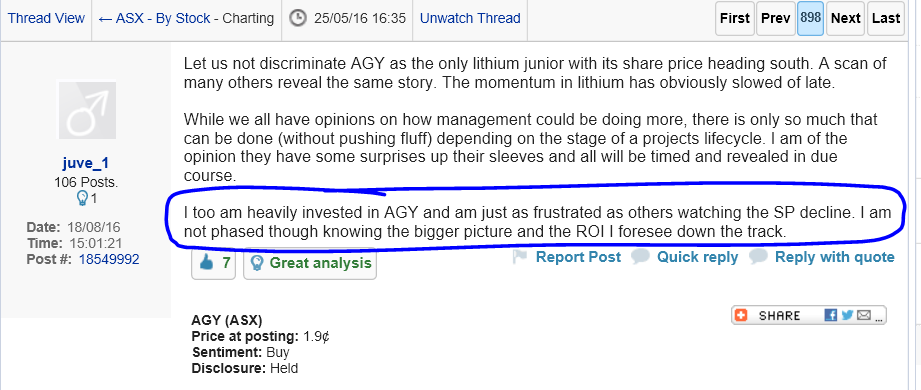The height and width of the screenshot is (390, 921).
Task: Go to Prev page
Action: pyautogui.click(x=775, y=18)
